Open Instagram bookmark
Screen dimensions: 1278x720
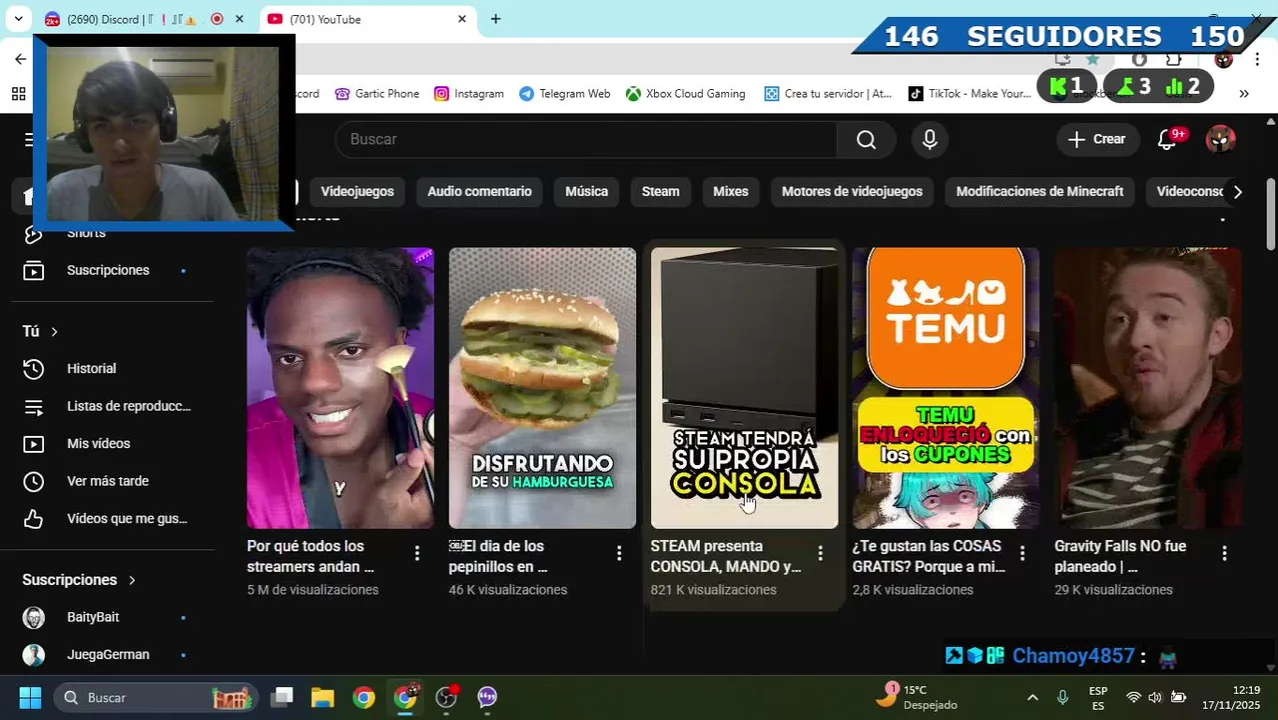[469, 94]
